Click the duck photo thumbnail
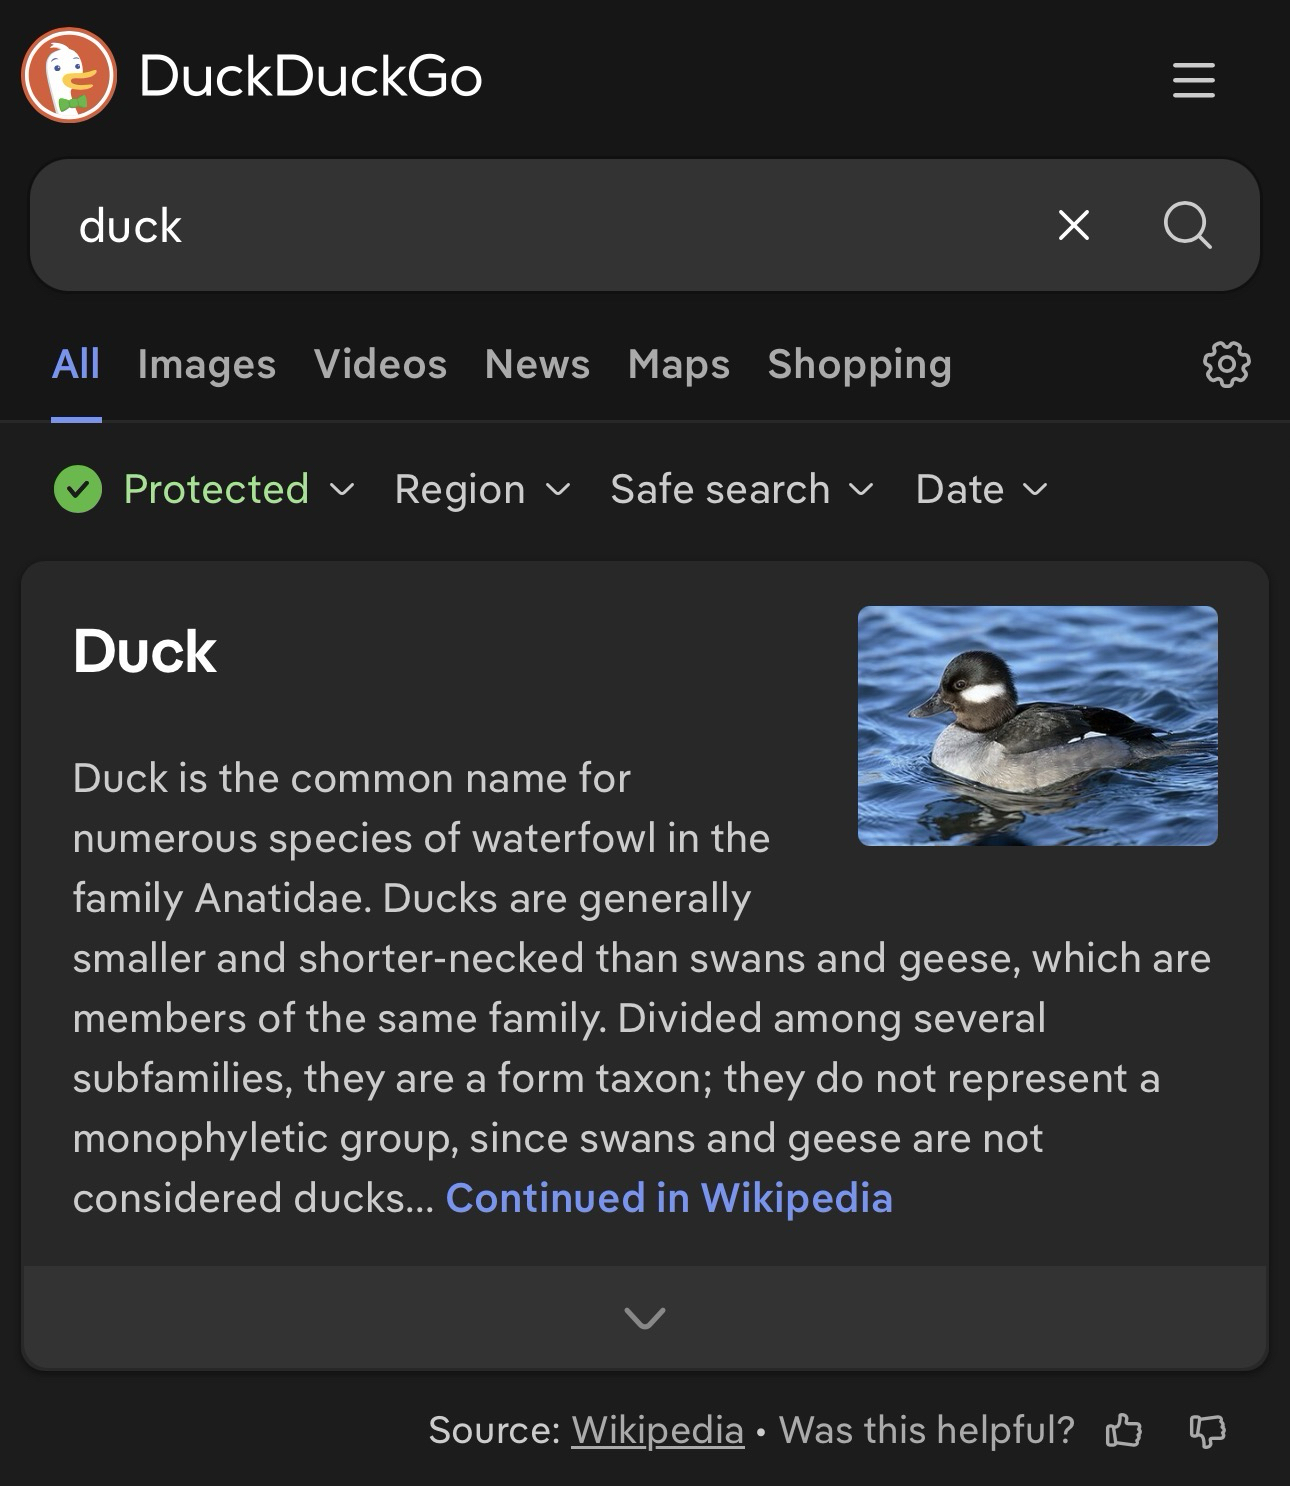Image resolution: width=1290 pixels, height=1486 pixels. [x=1037, y=726]
